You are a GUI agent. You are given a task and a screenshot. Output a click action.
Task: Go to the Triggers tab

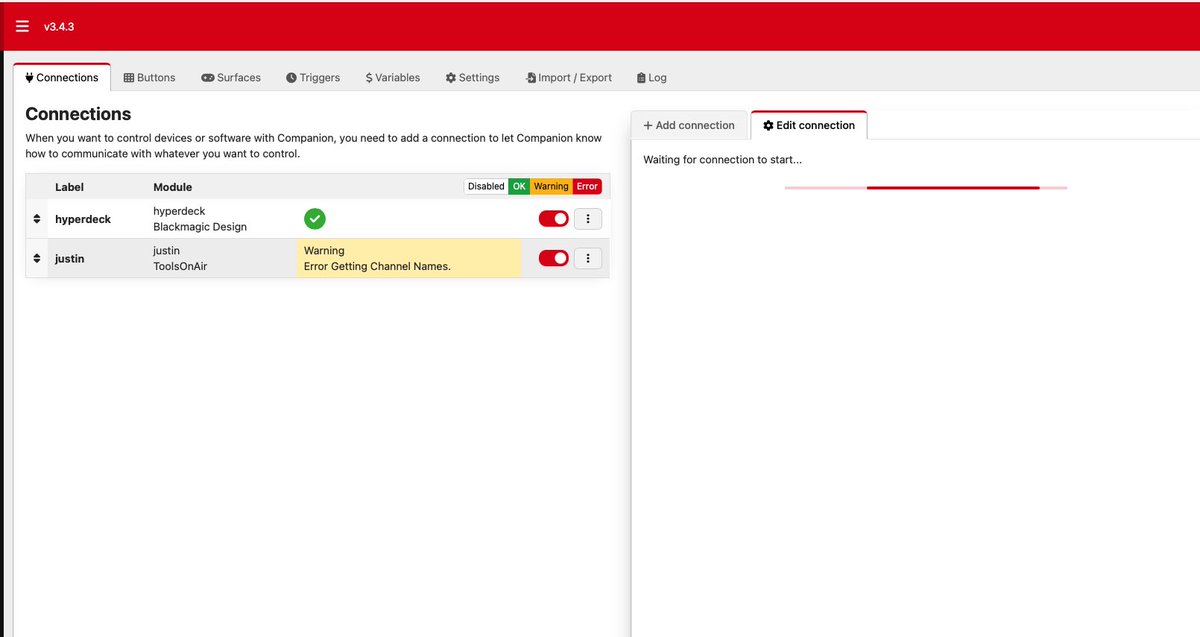[x=313, y=77]
